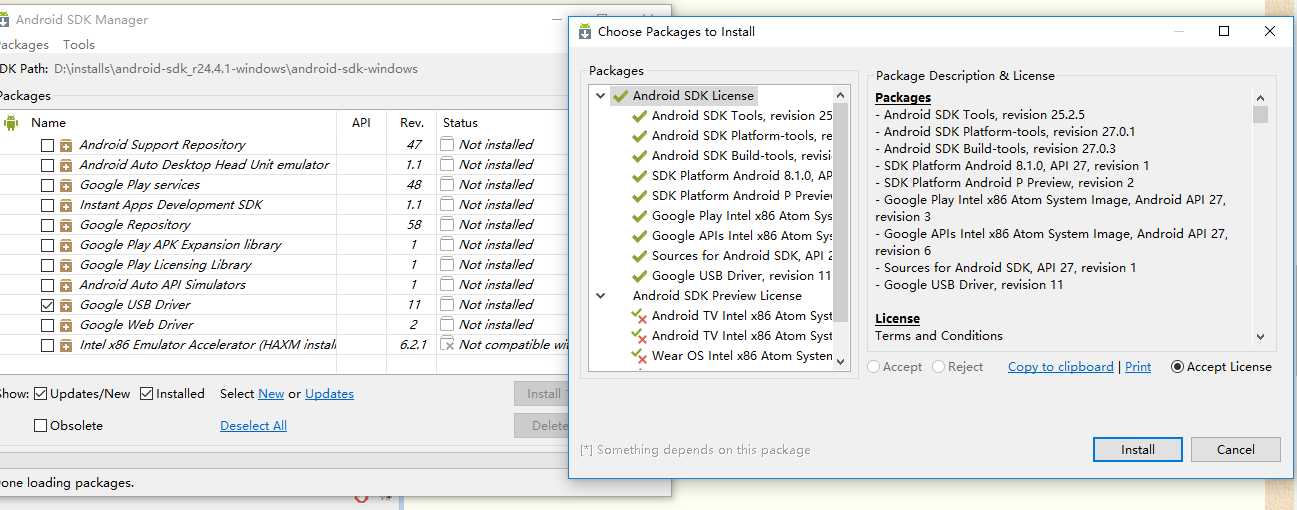
Task: Select Android SDK Tools, revision 25 entry
Action: pyautogui.click(x=741, y=116)
